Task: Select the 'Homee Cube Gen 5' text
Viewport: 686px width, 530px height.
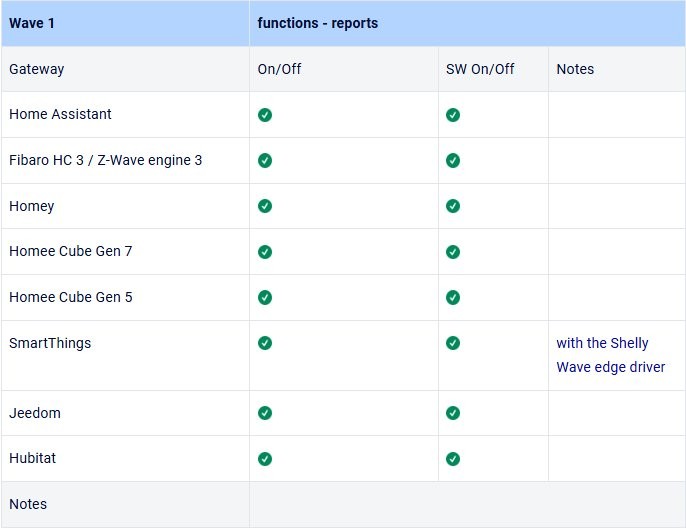Action: coord(70,297)
